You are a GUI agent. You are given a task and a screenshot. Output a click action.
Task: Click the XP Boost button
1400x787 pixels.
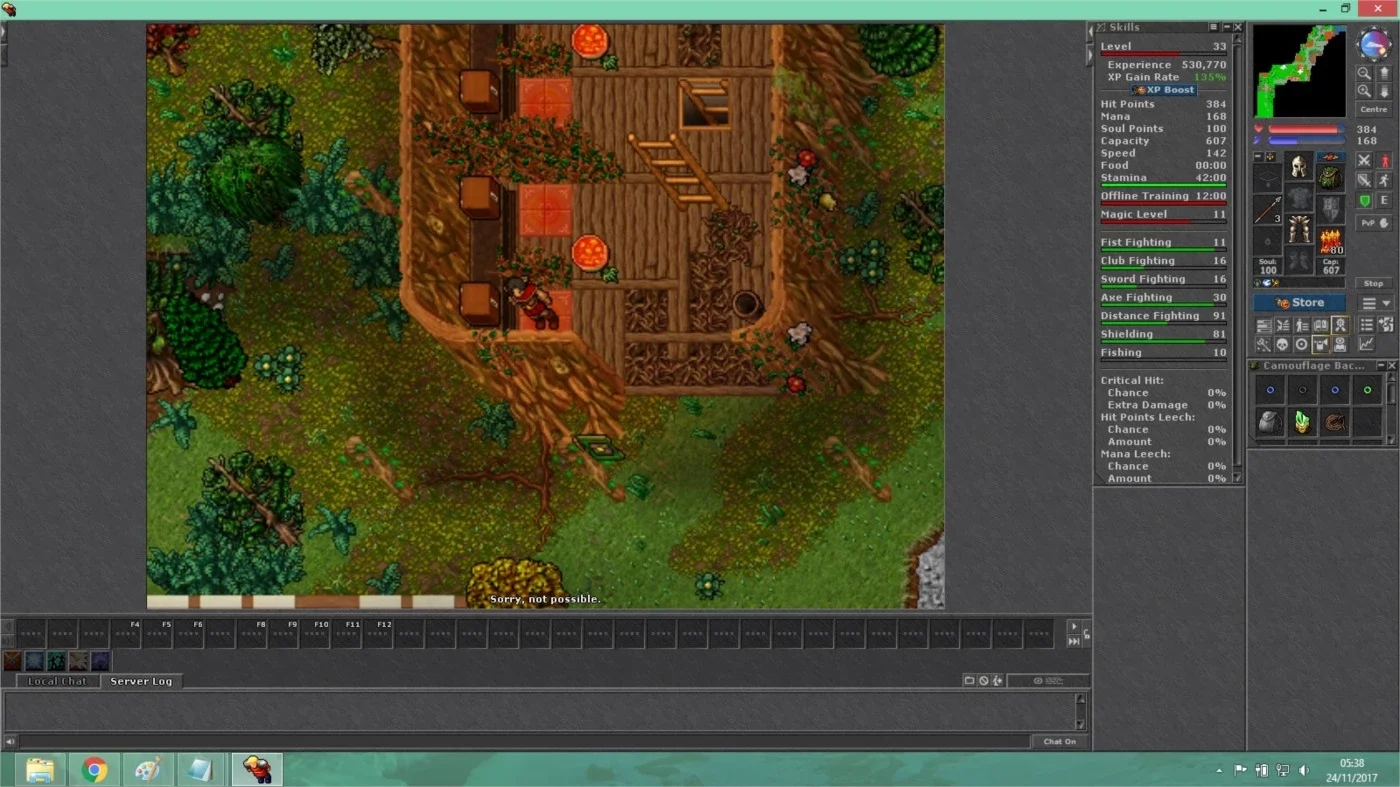point(1164,89)
